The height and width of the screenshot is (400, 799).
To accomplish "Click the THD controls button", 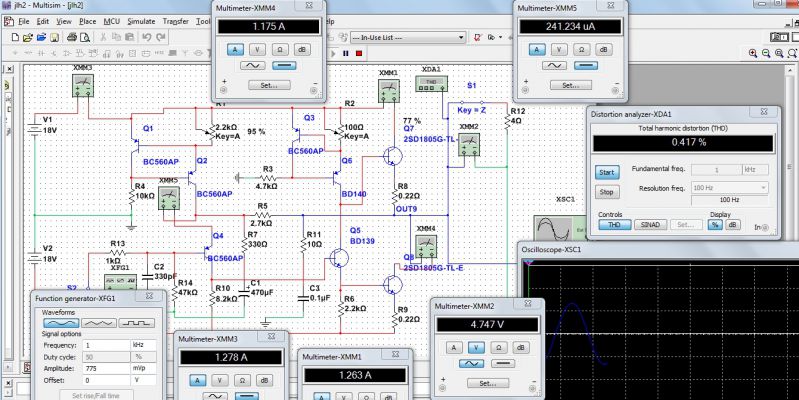I will click(615, 225).
